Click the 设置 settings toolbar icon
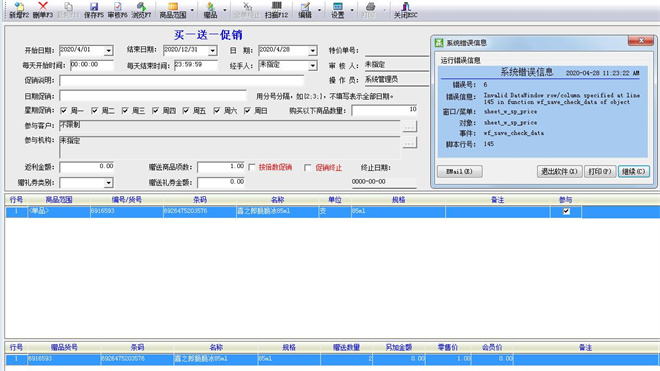Screen dimensions: 660x371 (338, 6)
